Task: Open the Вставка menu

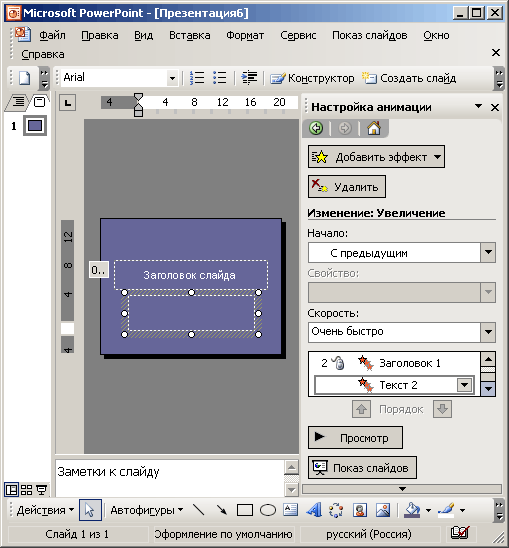Action: [x=190, y=35]
